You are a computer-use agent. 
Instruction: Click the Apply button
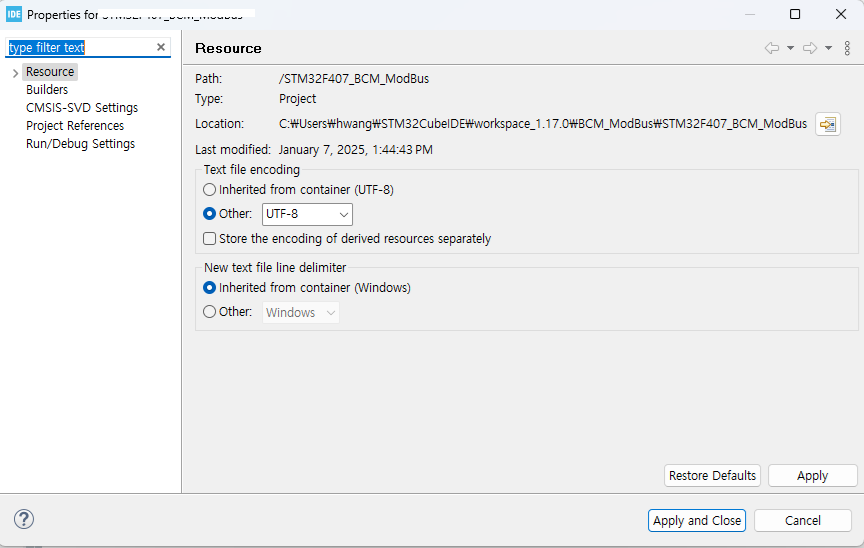[813, 476]
